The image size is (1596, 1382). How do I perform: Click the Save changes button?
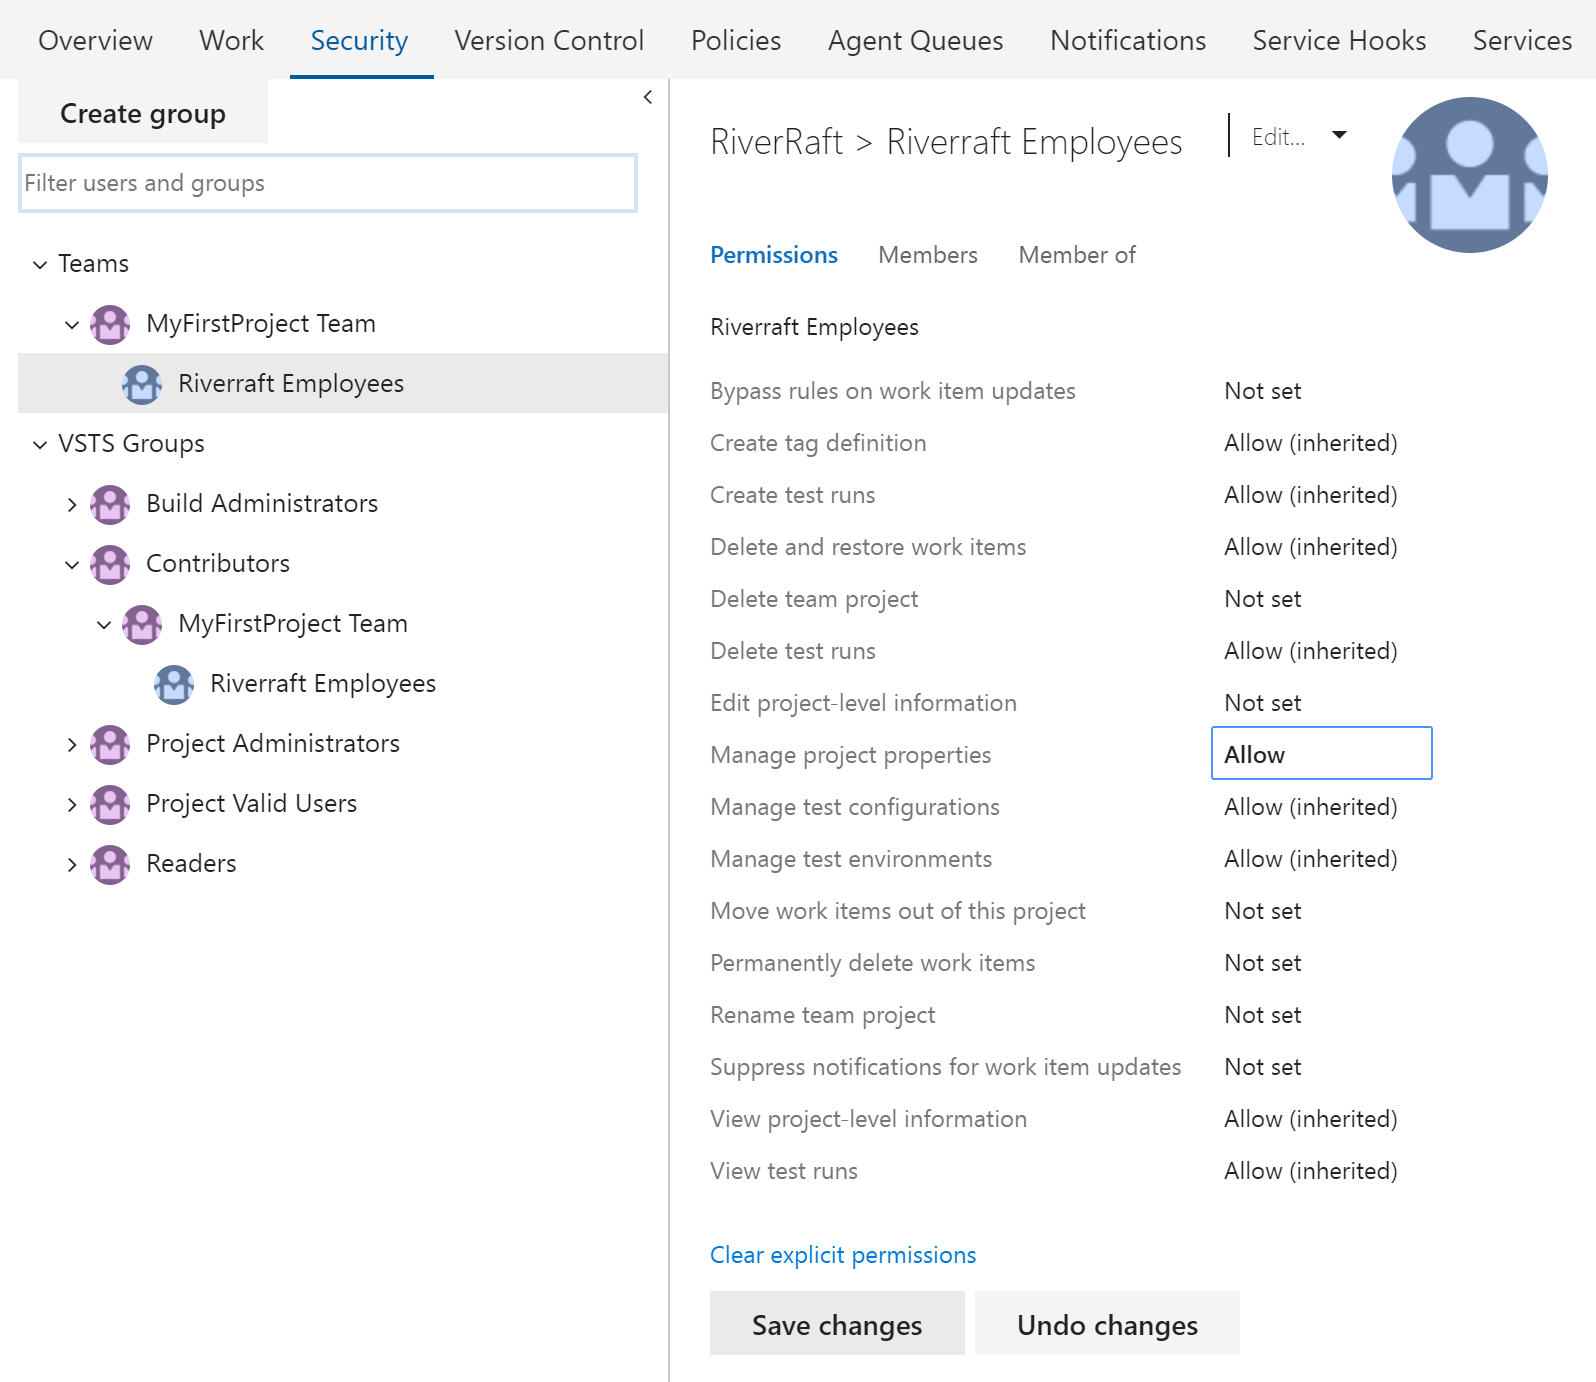click(837, 1324)
